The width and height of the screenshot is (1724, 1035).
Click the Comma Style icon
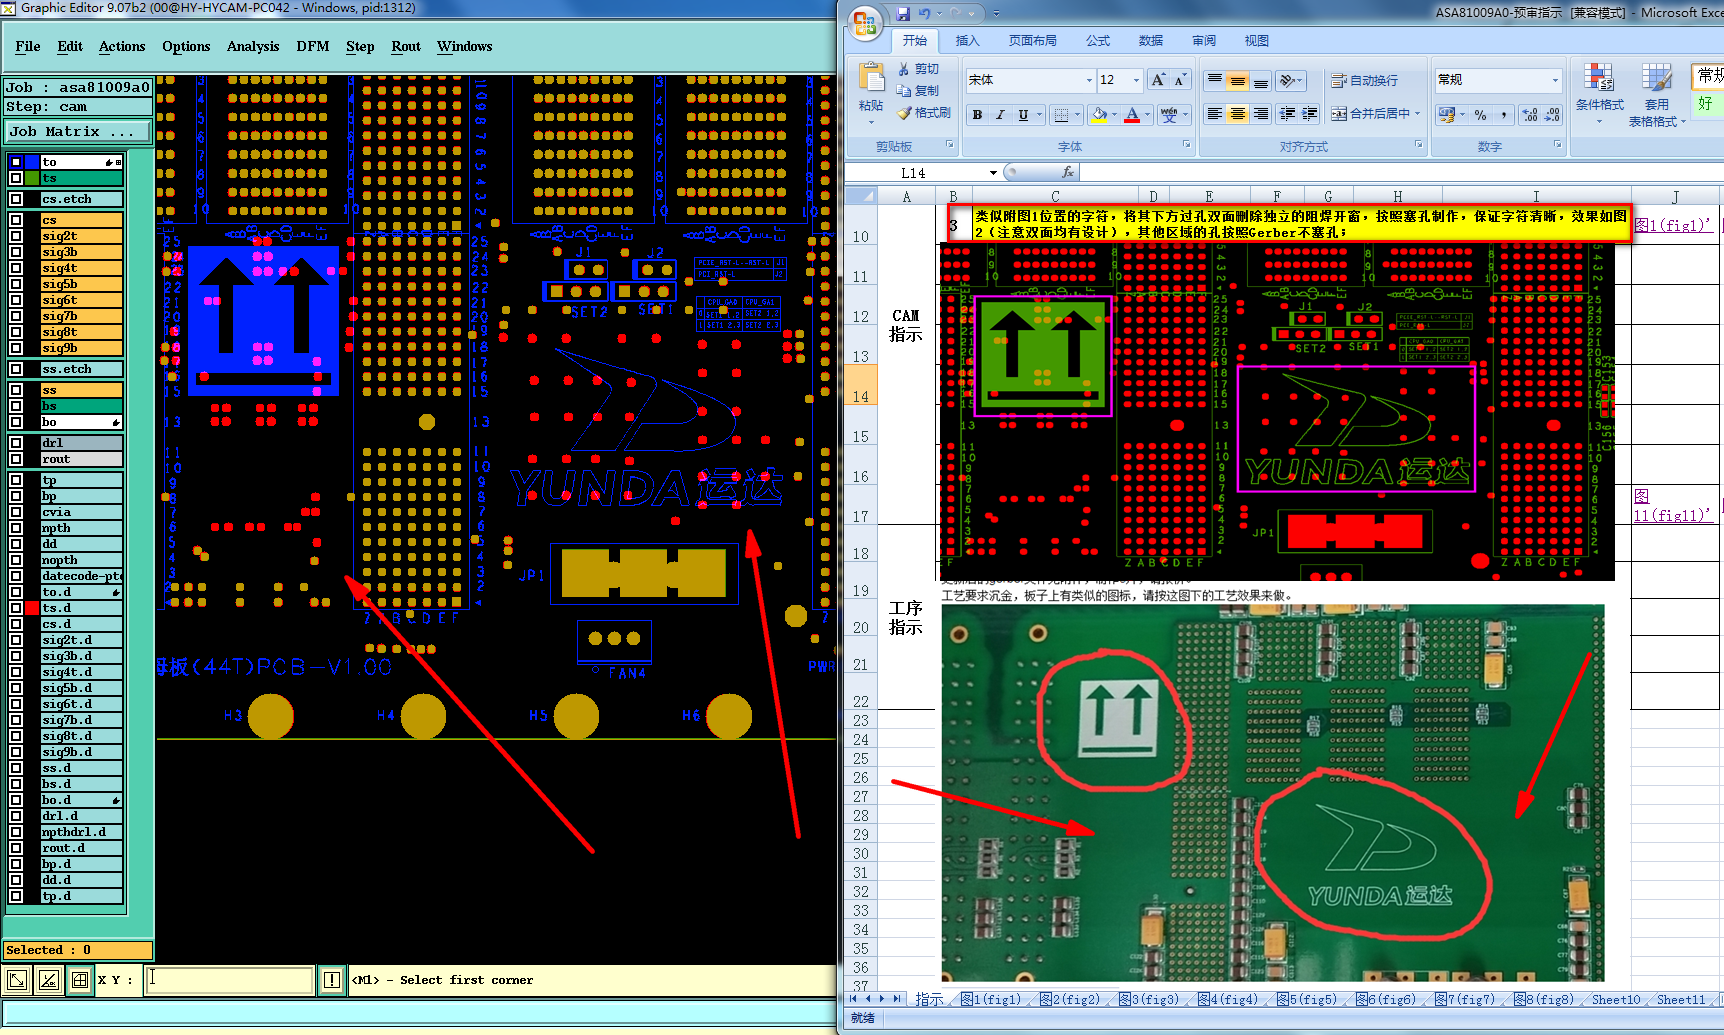coord(1503,115)
